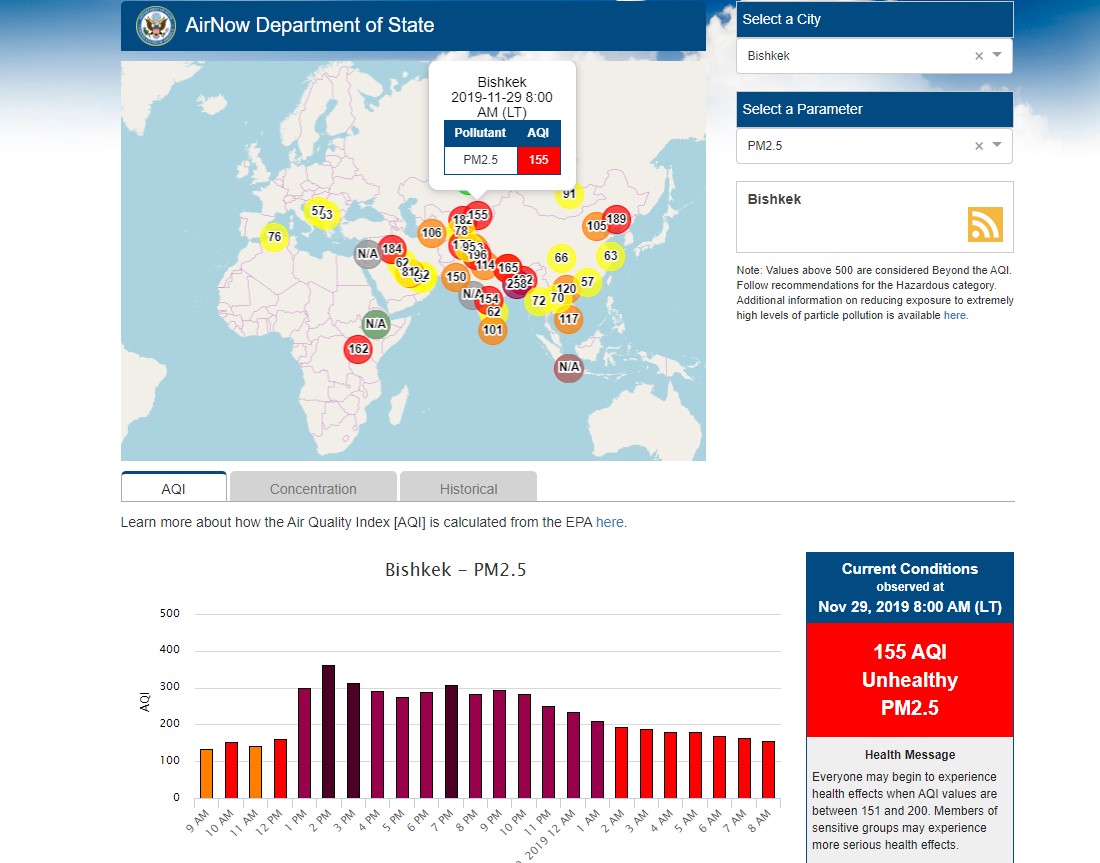Switch to the Concentration tab

click(313, 489)
